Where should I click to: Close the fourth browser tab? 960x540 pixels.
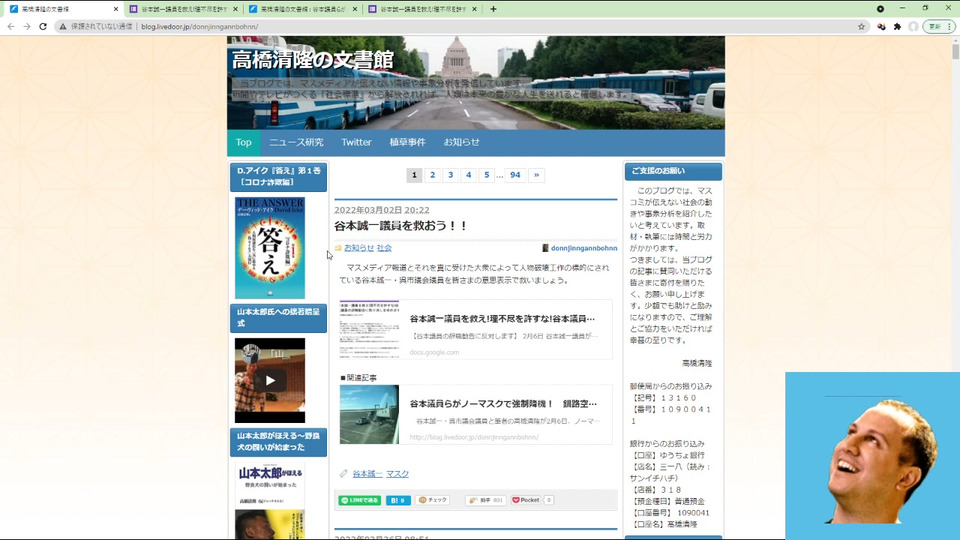(x=474, y=9)
